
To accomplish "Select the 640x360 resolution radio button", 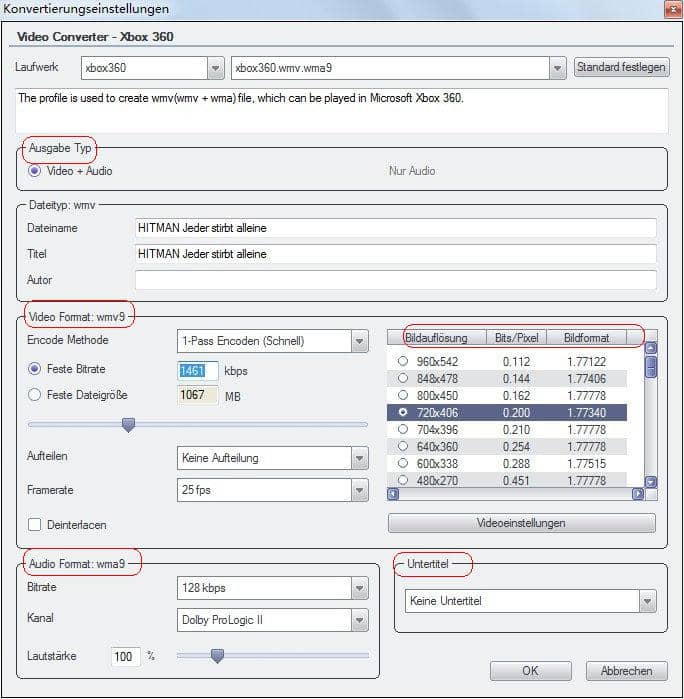I will point(403,446).
